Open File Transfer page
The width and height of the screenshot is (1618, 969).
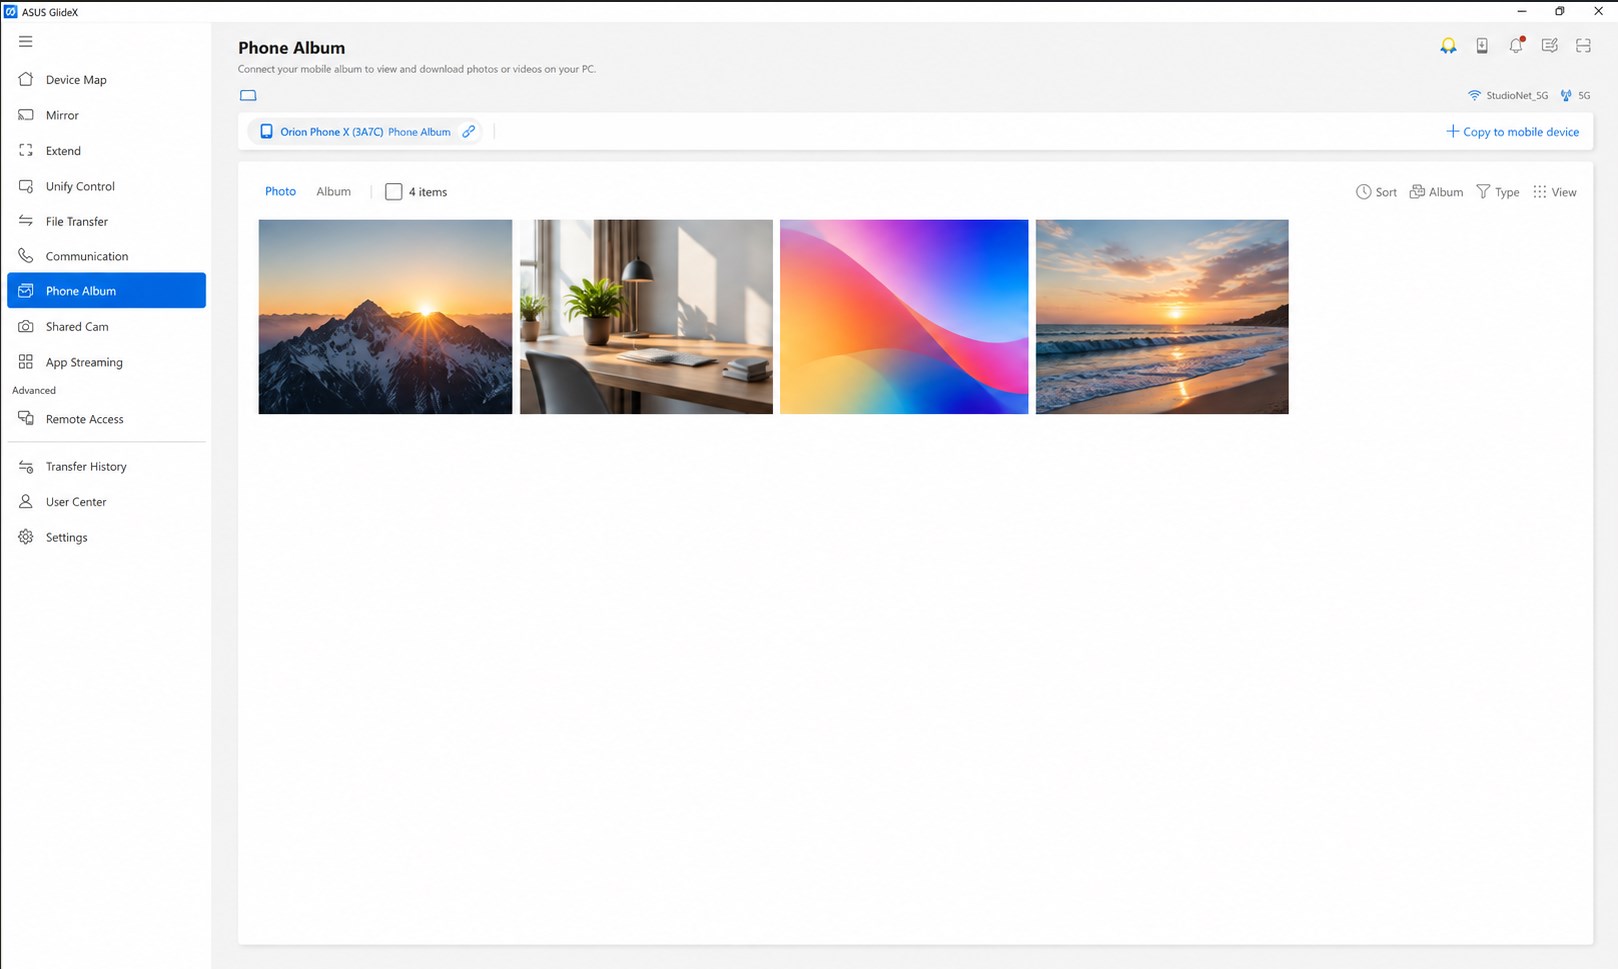[106, 221]
